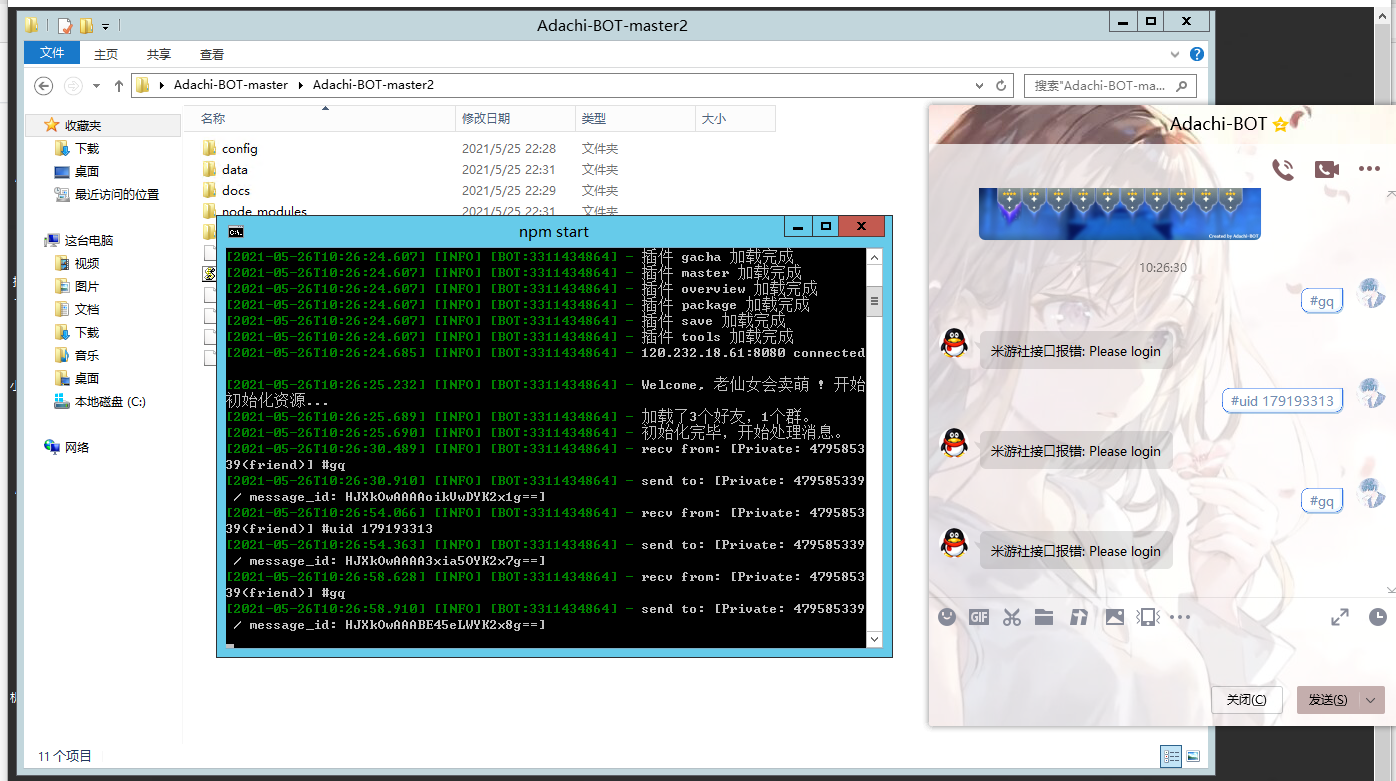The height and width of the screenshot is (781, 1396).
Task: Start a video call from the chat header
Action: point(1326,170)
